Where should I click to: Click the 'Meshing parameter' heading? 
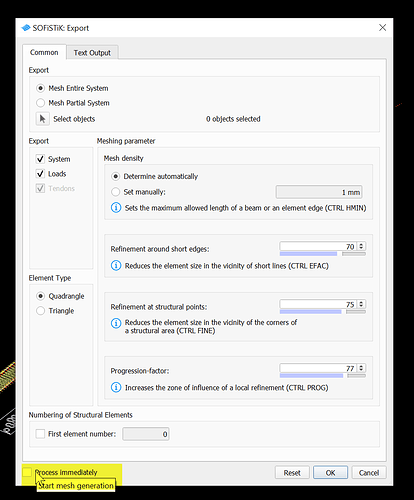point(126,141)
